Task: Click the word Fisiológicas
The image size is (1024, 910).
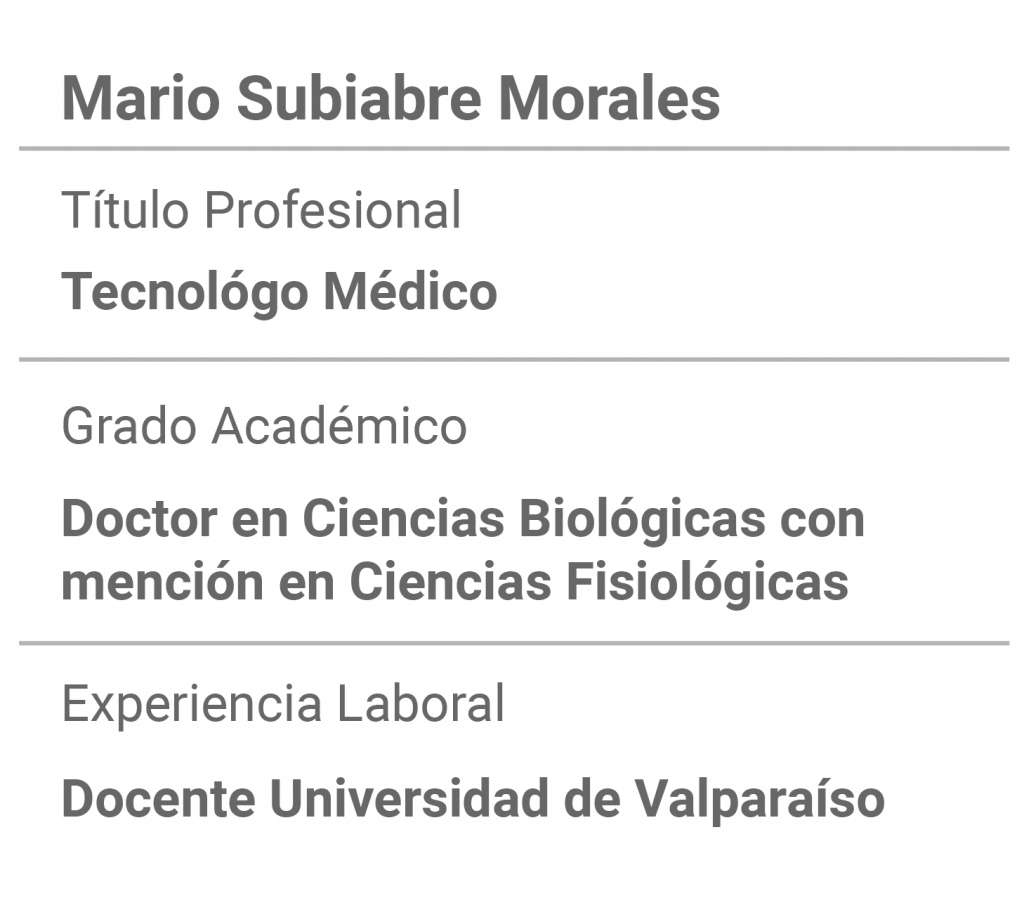Action: tap(707, 582)
